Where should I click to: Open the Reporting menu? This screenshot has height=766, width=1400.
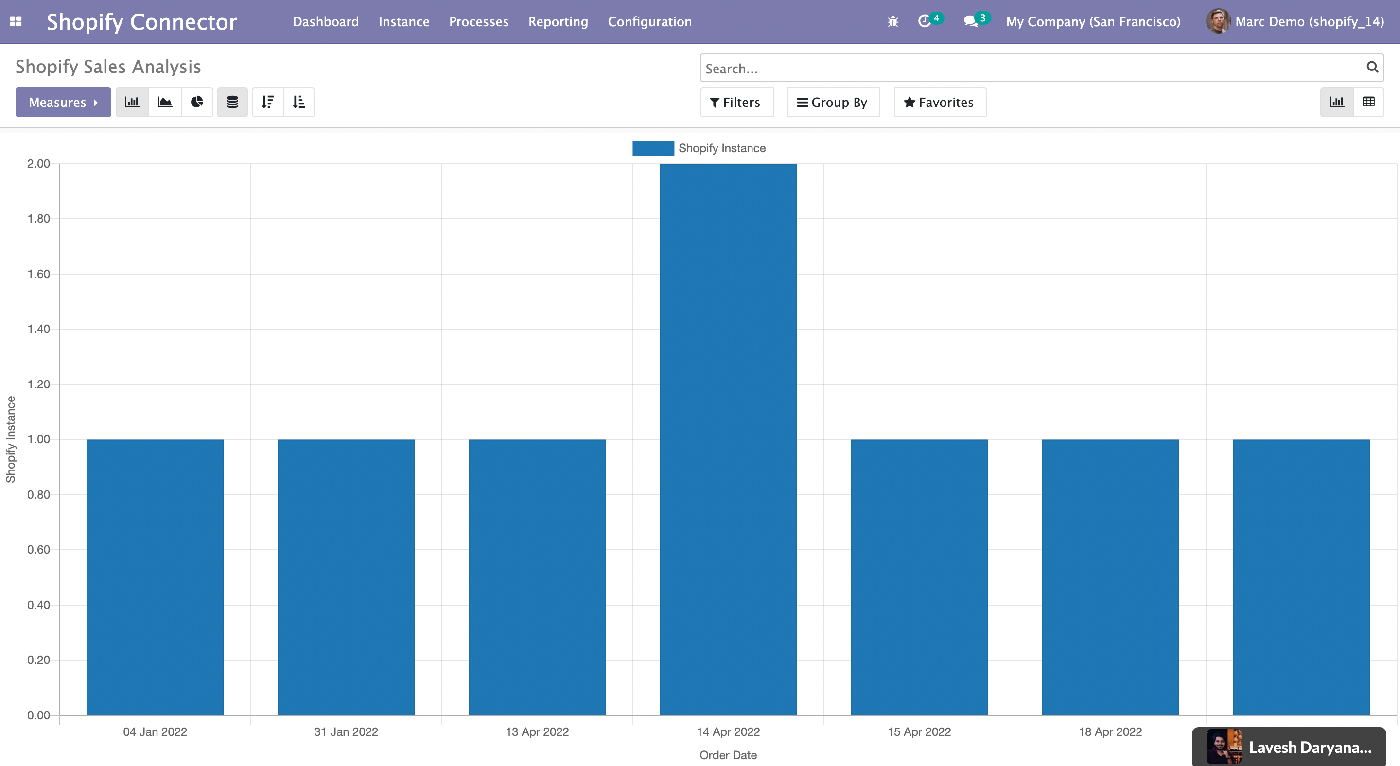pos(558,21)
